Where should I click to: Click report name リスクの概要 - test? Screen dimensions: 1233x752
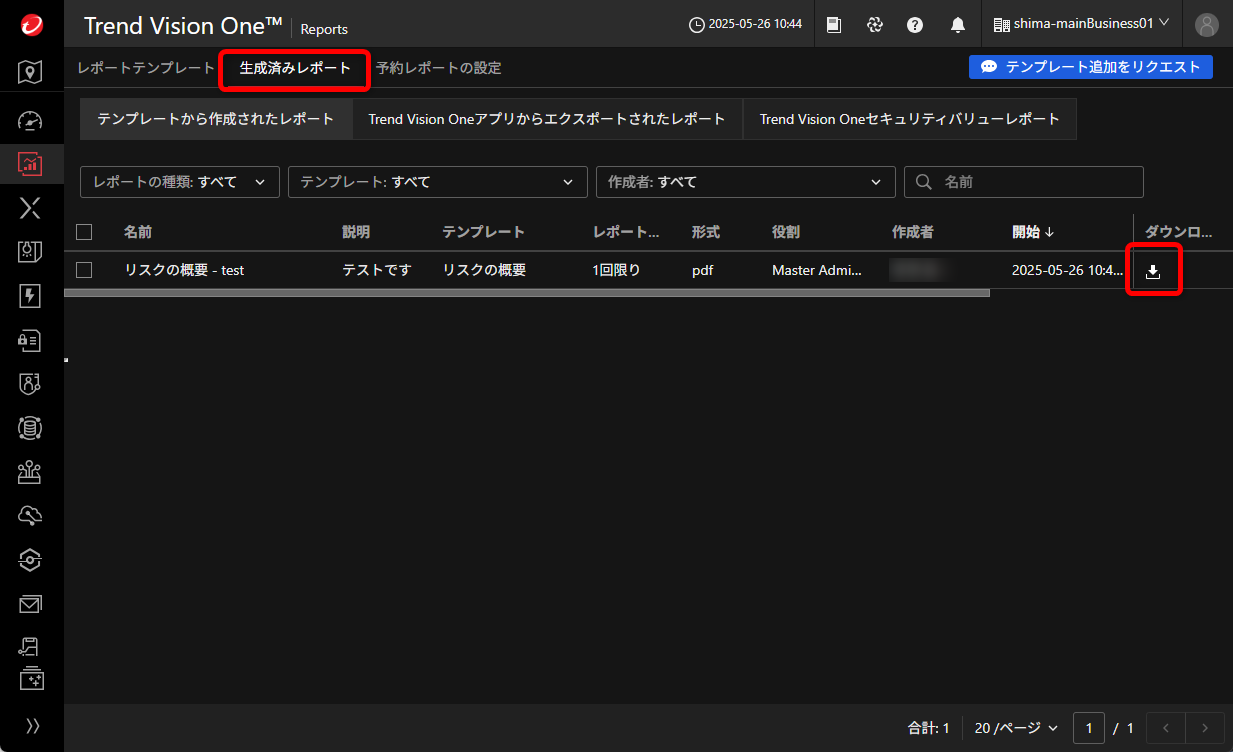[184, 270]
